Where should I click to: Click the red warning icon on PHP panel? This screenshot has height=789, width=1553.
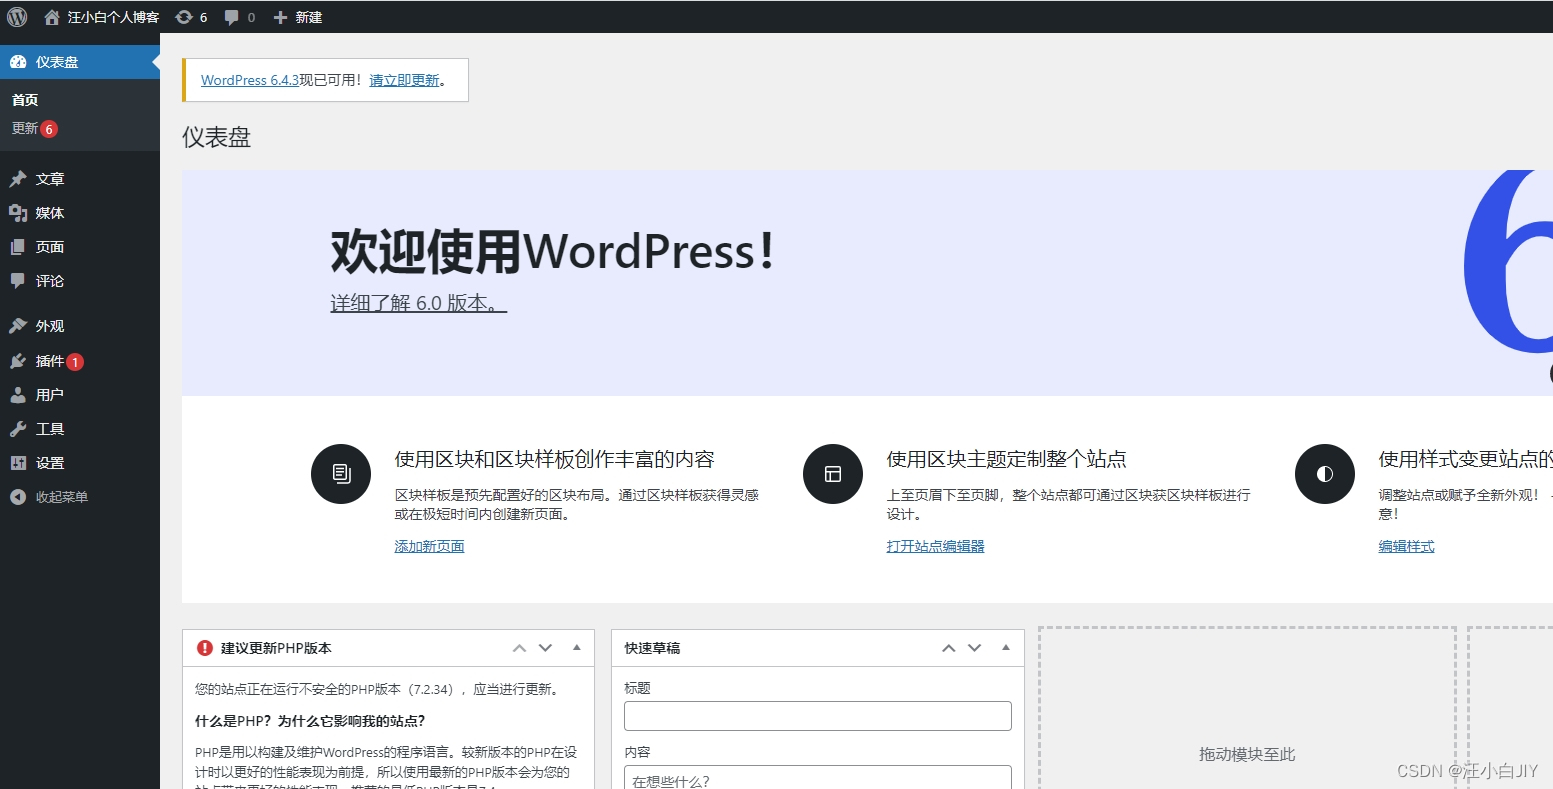(205, 648)
